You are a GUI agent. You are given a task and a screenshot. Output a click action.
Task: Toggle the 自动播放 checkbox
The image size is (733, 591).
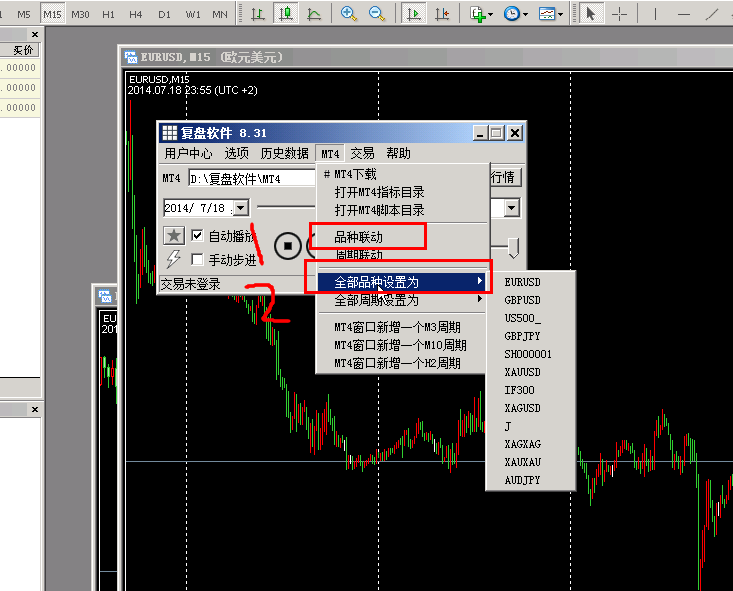pyautogui.click(x=197, y=237)
